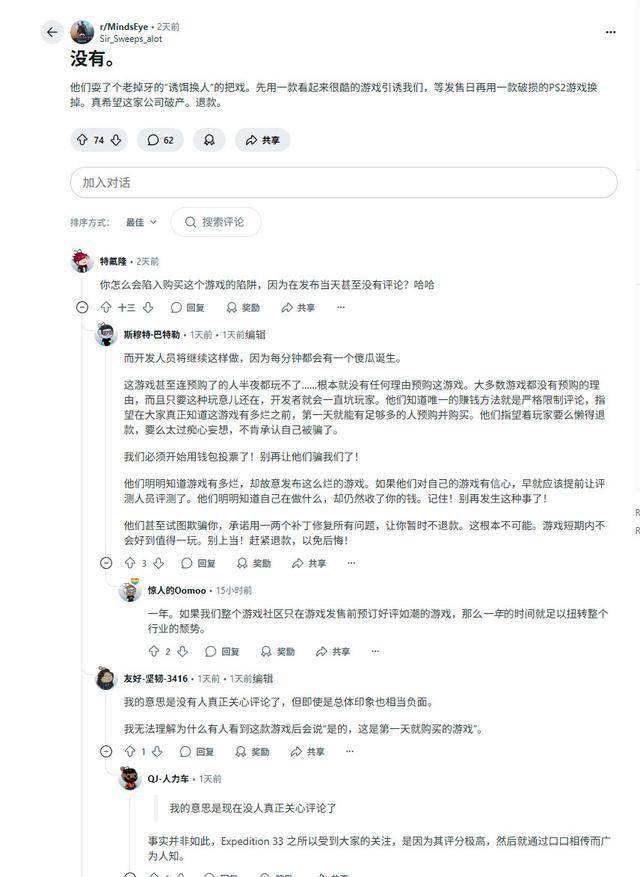
Task: Collapse the 斯穆特-巴特勒 comment thread
Action: (x=106, y=563)
